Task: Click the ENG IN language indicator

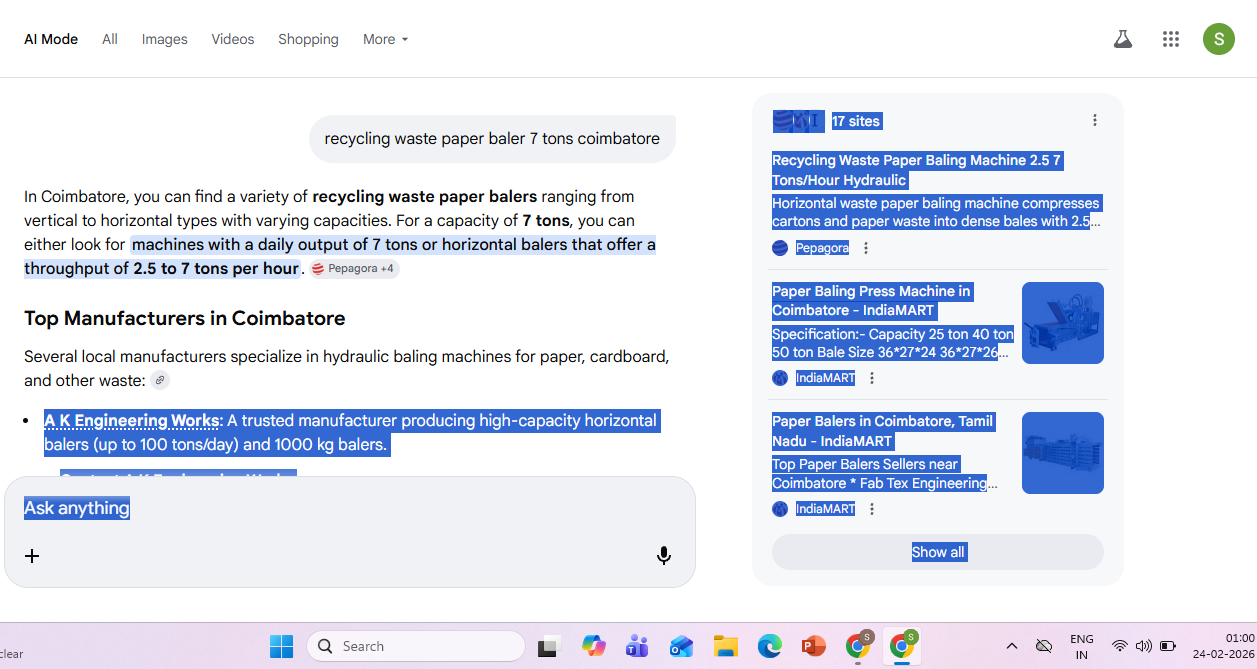Action: pos(1081,646)
